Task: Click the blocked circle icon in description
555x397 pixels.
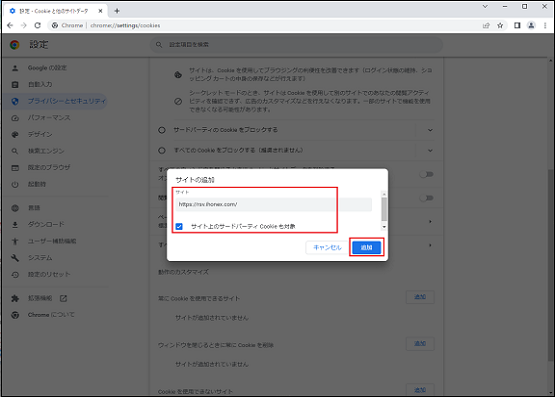Action: 178,102
